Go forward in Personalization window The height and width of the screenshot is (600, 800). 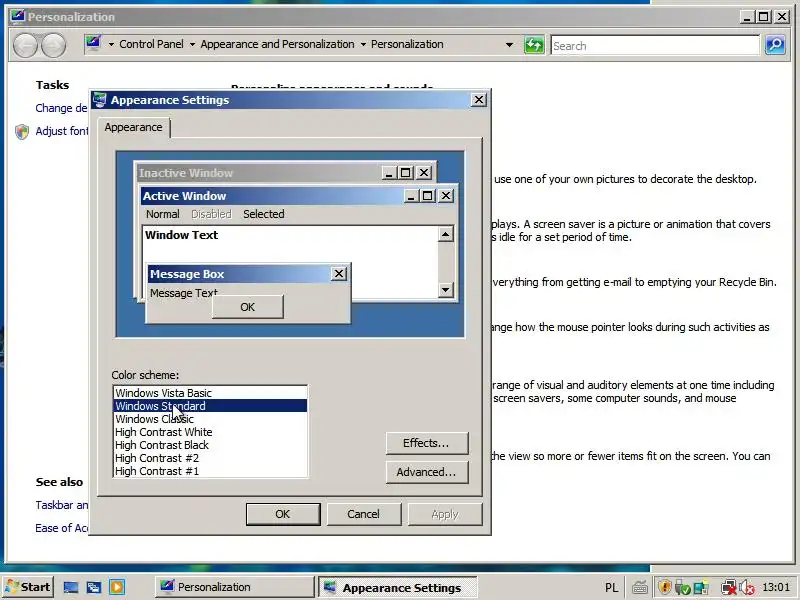pyautogui.click(x=53, y=45)
